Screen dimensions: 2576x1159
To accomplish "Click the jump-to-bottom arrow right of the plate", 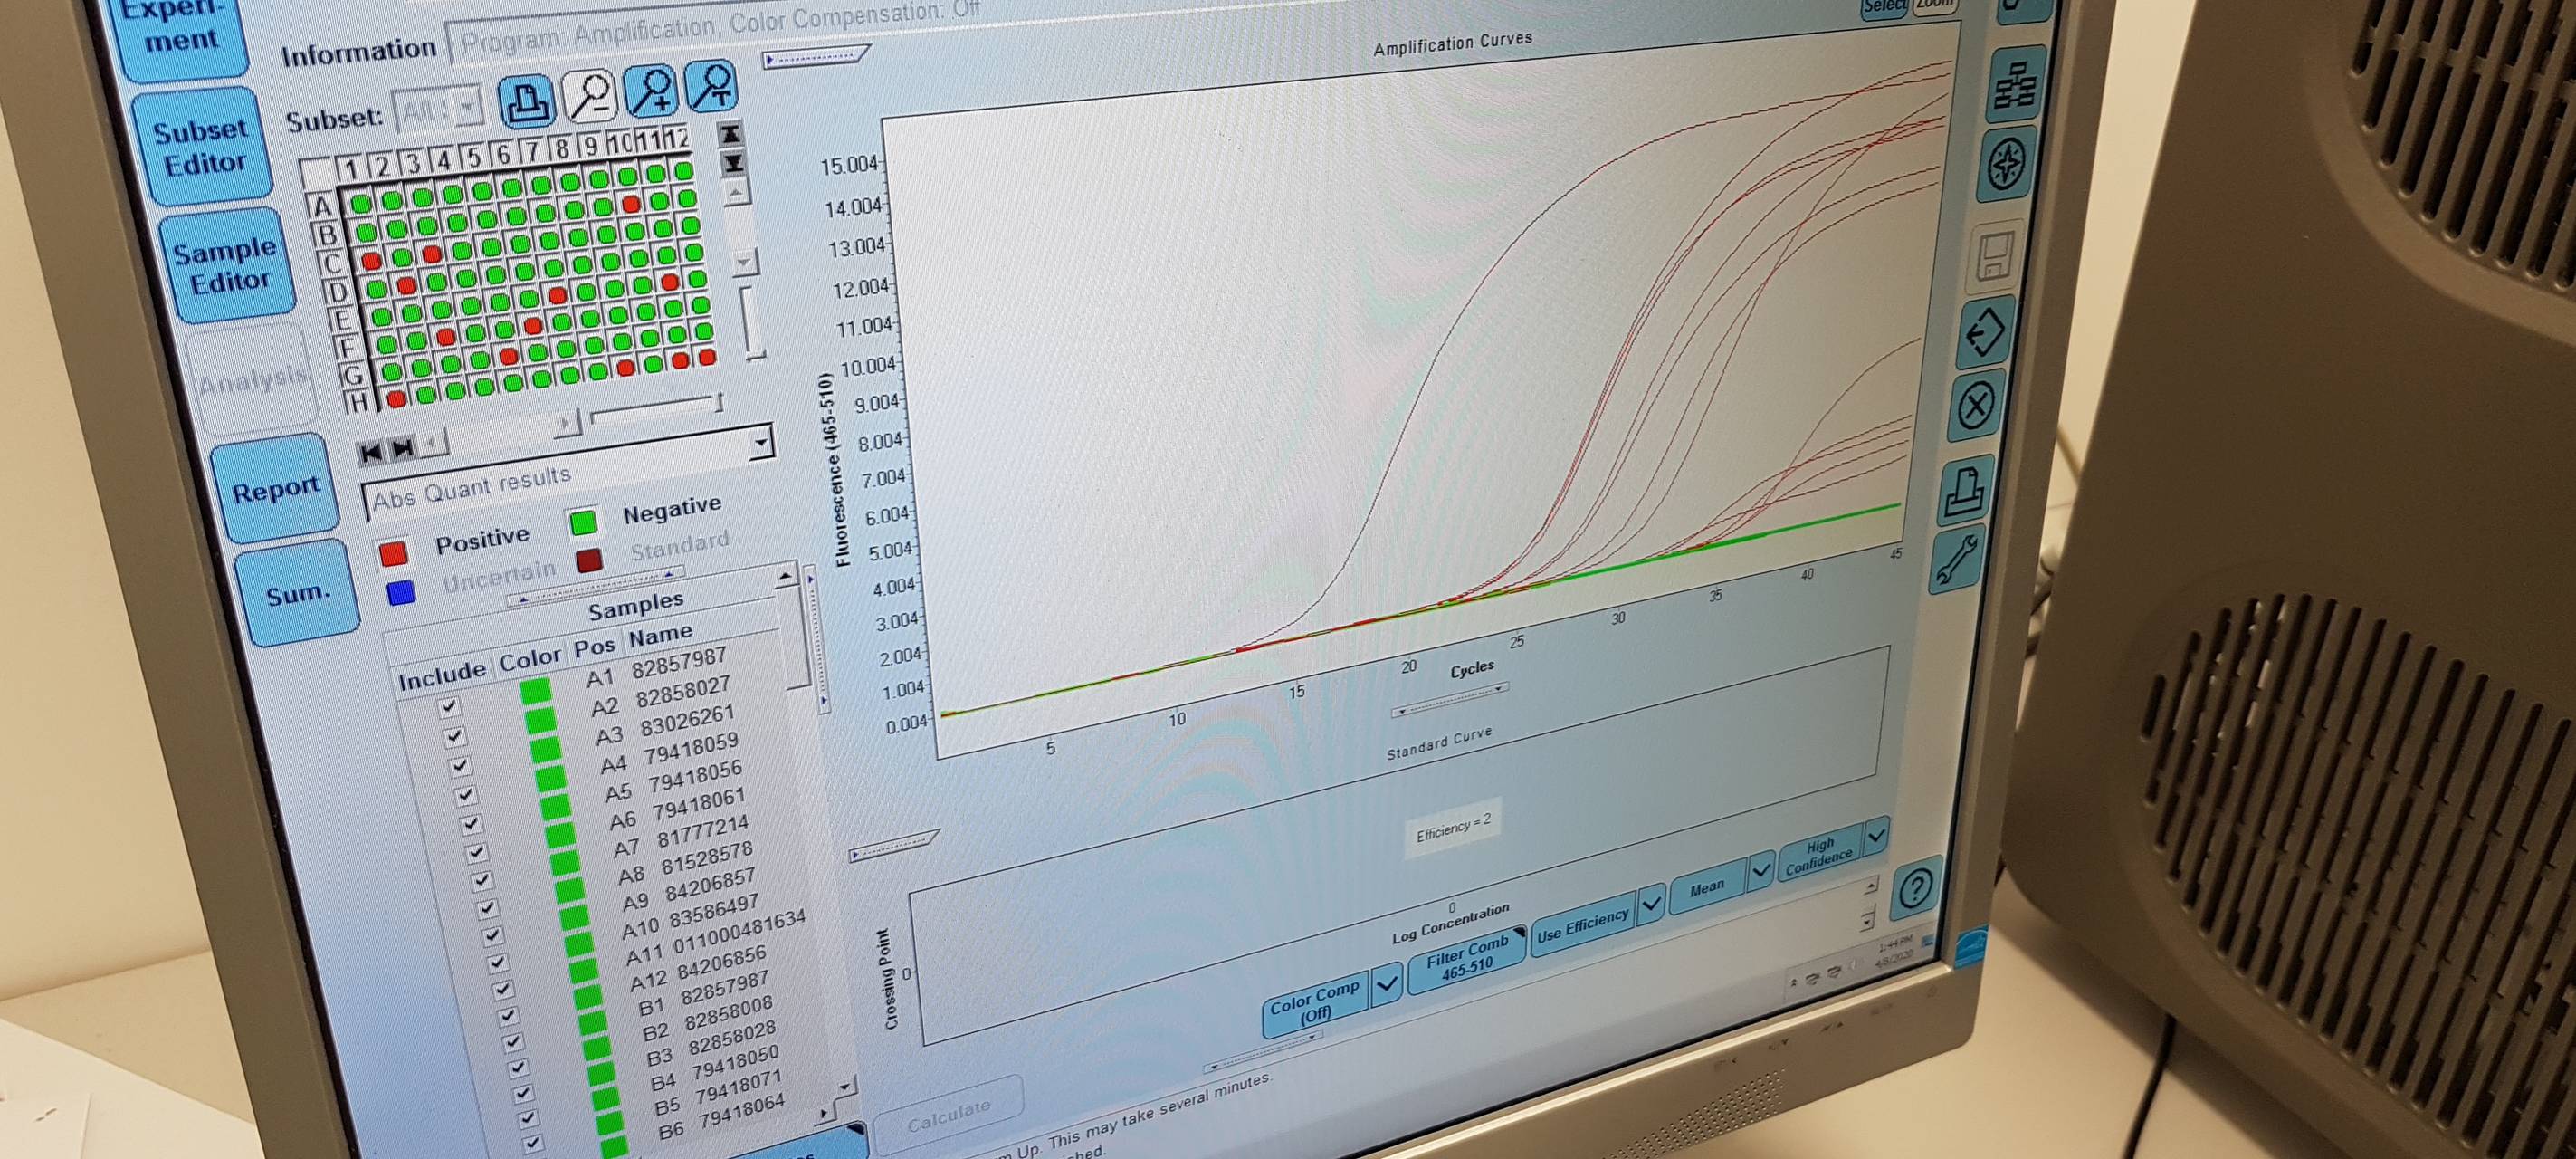I will click(733, 162).
